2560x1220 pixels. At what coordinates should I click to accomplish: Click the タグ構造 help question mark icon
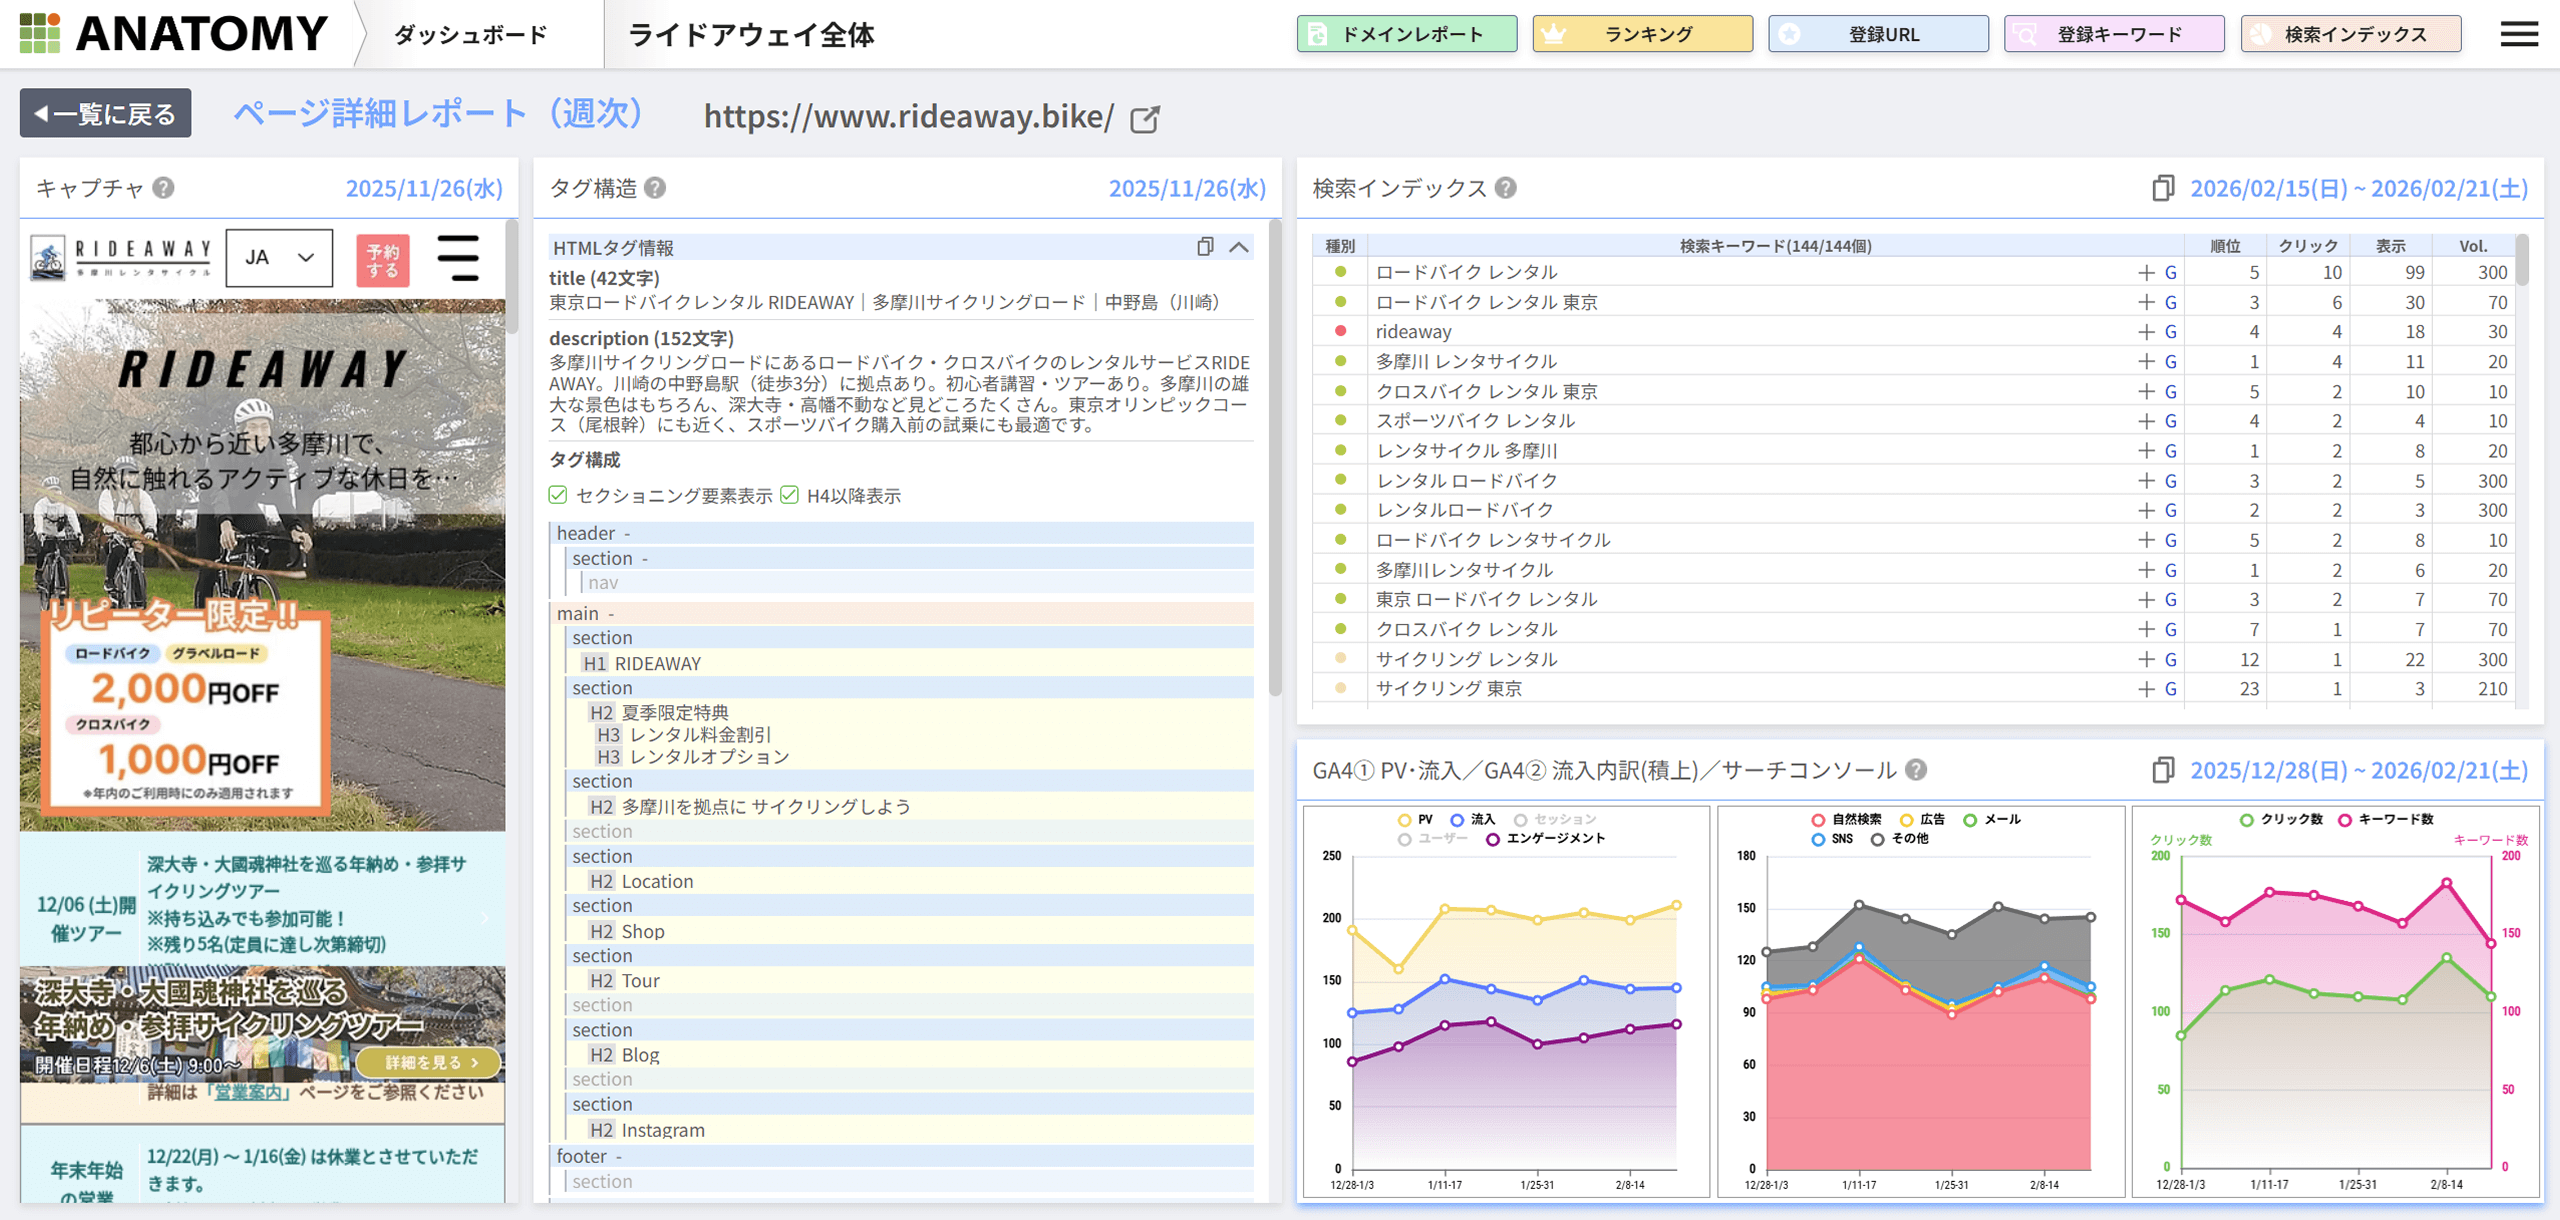[x=655, y=188]
